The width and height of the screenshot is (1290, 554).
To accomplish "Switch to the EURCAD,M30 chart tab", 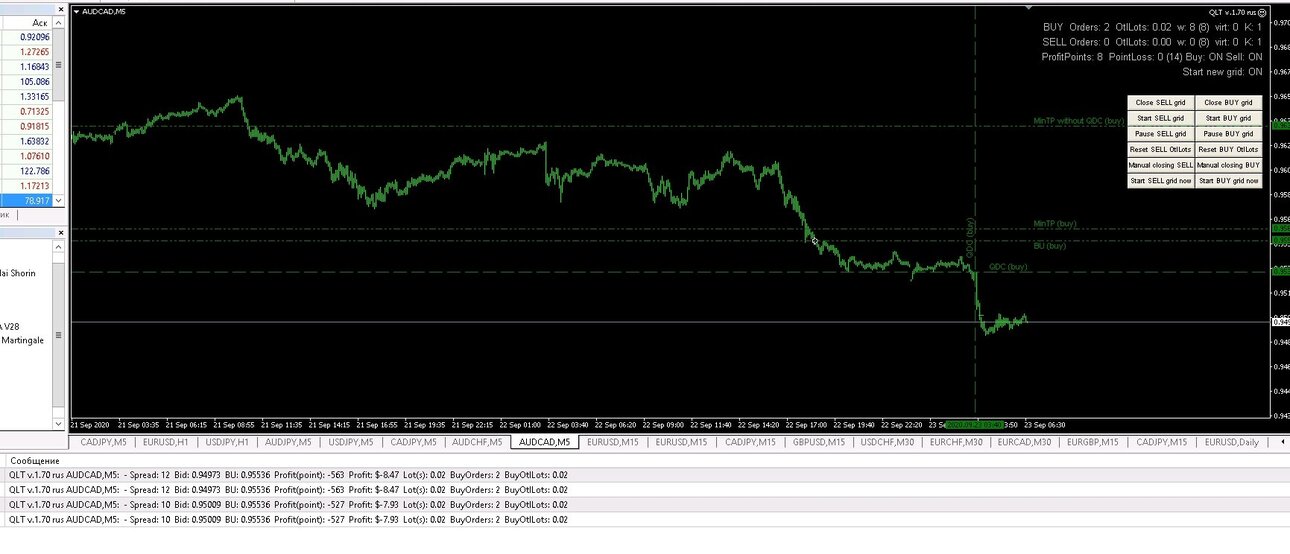I will coord(1025,442).
